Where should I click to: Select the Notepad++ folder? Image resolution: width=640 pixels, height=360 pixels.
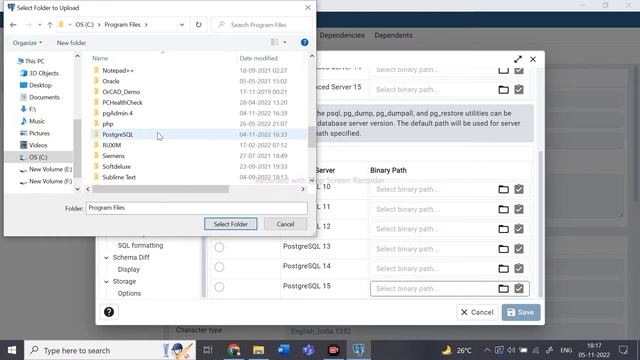[118, 71]
